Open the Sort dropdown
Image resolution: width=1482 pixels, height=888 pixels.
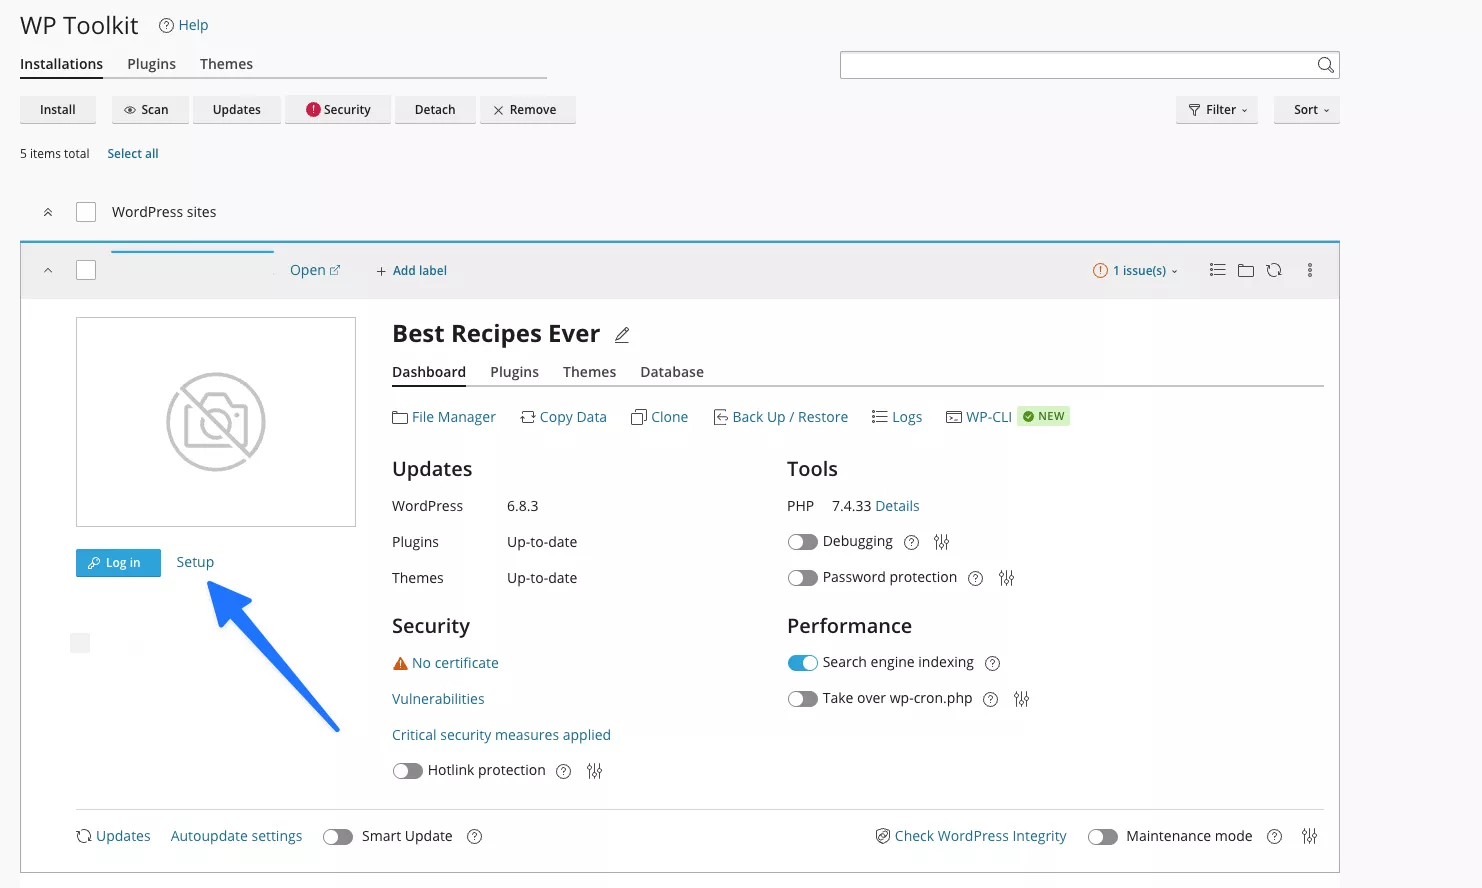[1306, 110]
